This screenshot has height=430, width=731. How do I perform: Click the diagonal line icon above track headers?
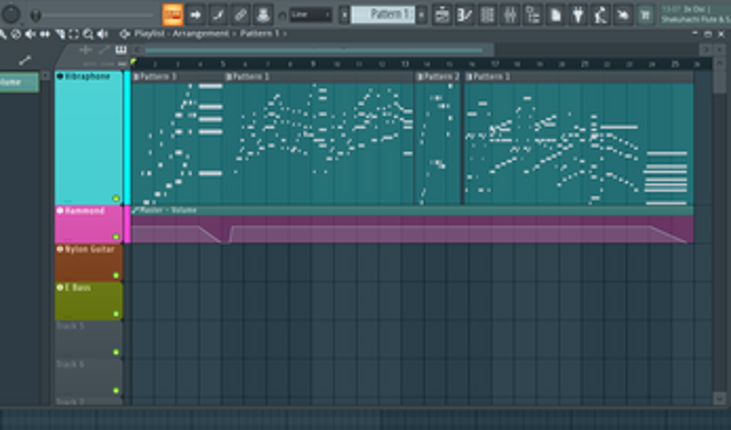pyautogui.click(x=104, y=49)
